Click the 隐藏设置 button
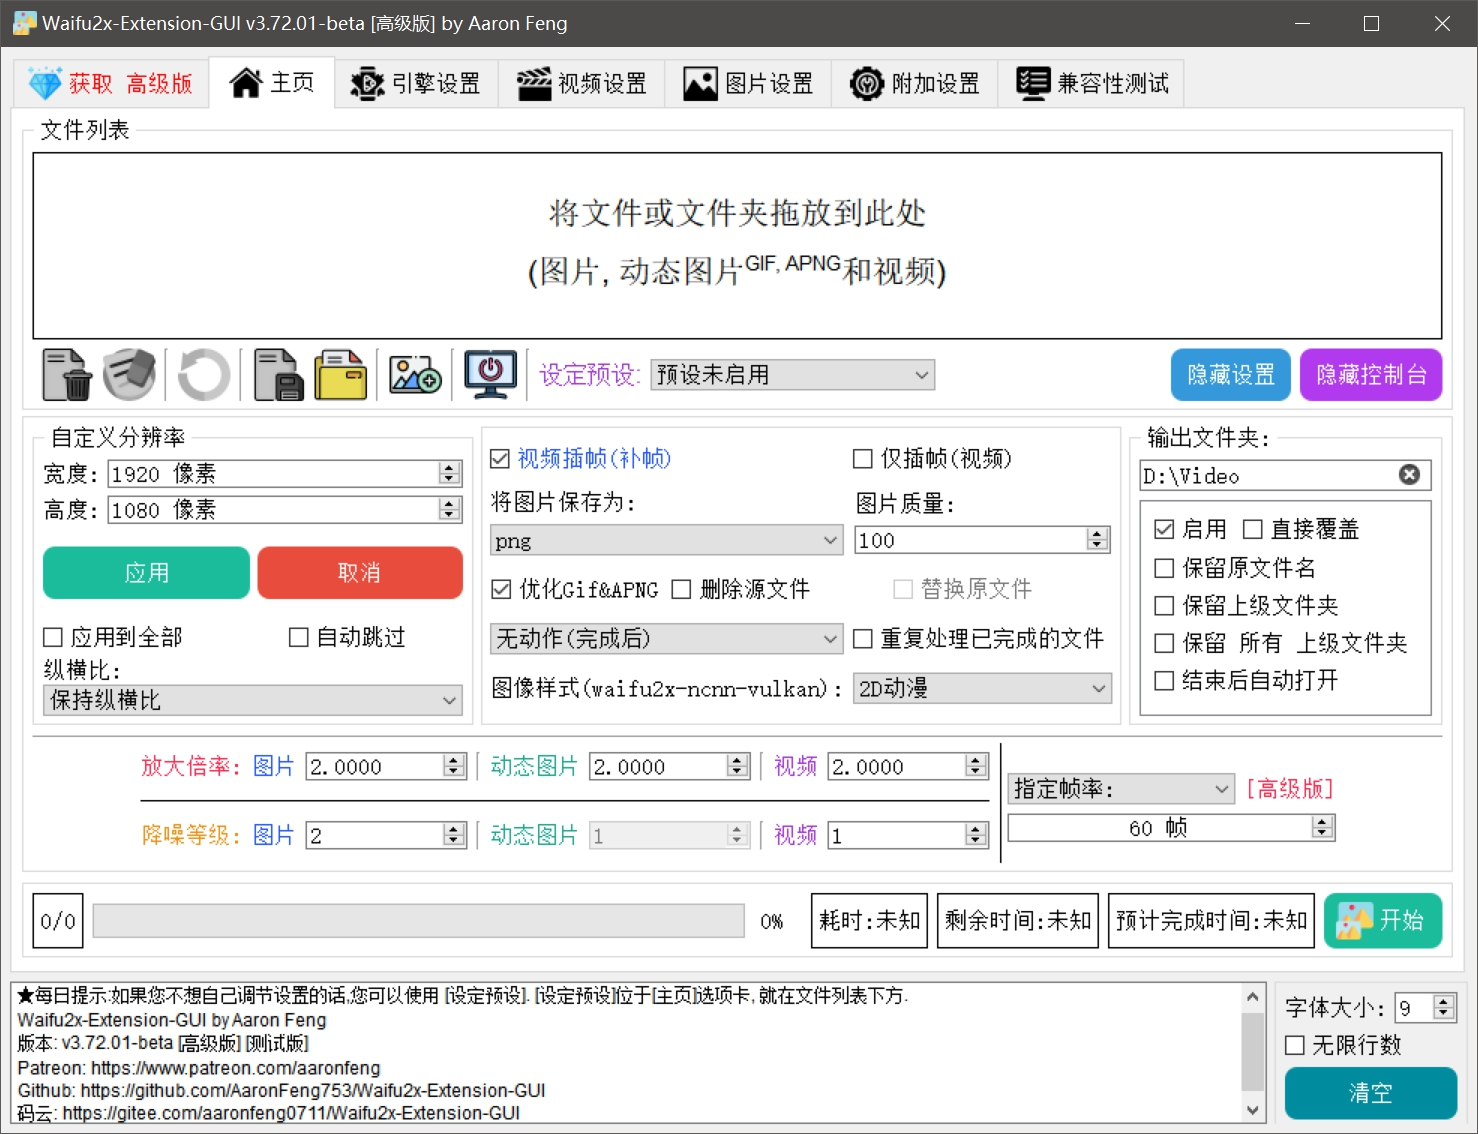 coord(1231,375)
